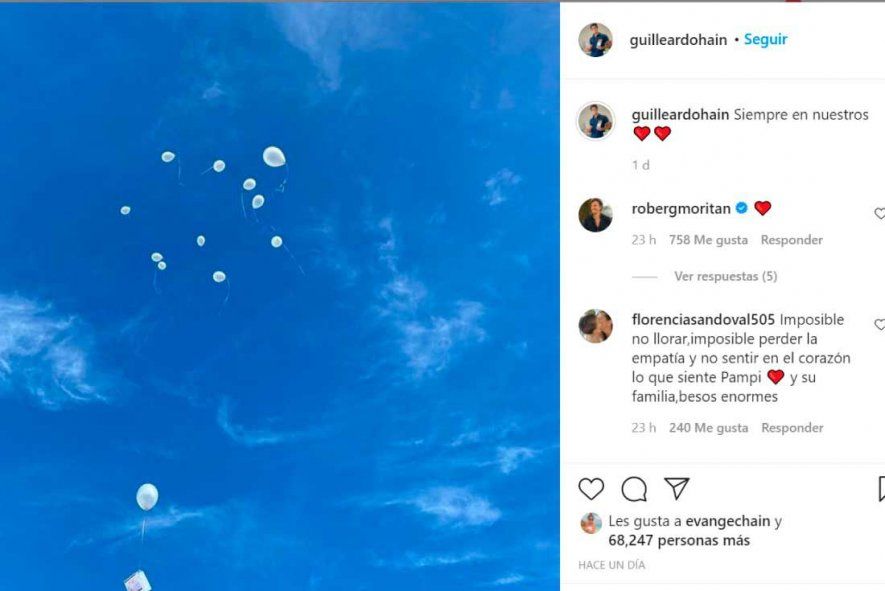Open the evangechain profile link
The image size is (885, 591).
[x=727, y=521]
